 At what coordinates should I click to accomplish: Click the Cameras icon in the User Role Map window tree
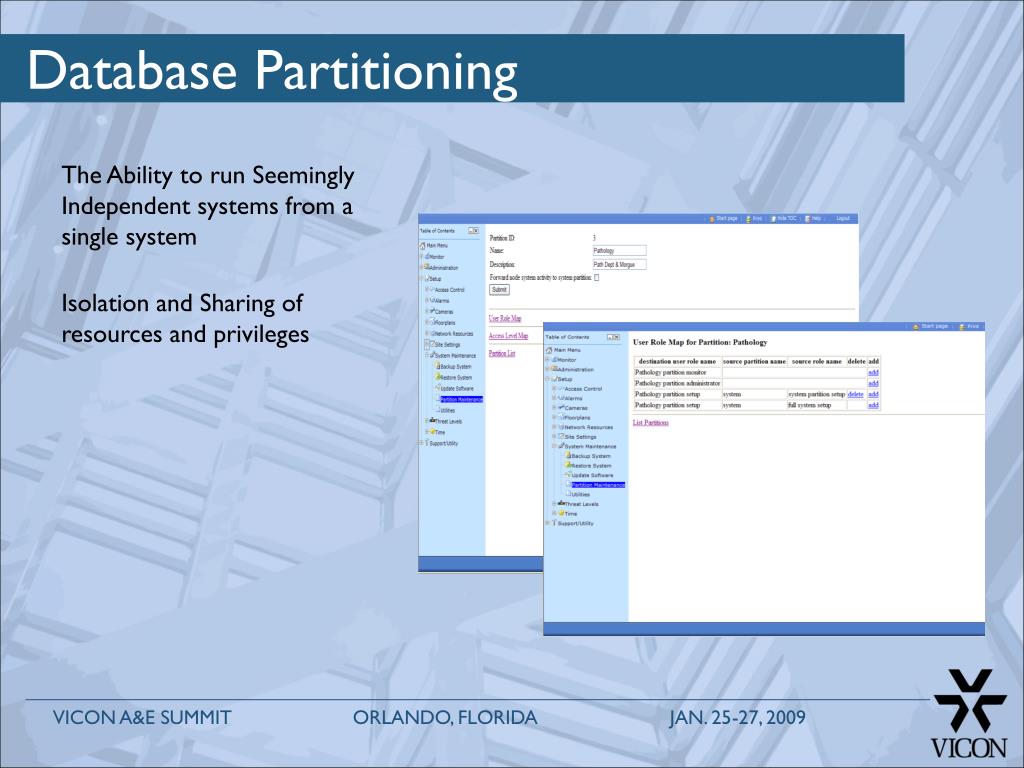coord(561,408)
